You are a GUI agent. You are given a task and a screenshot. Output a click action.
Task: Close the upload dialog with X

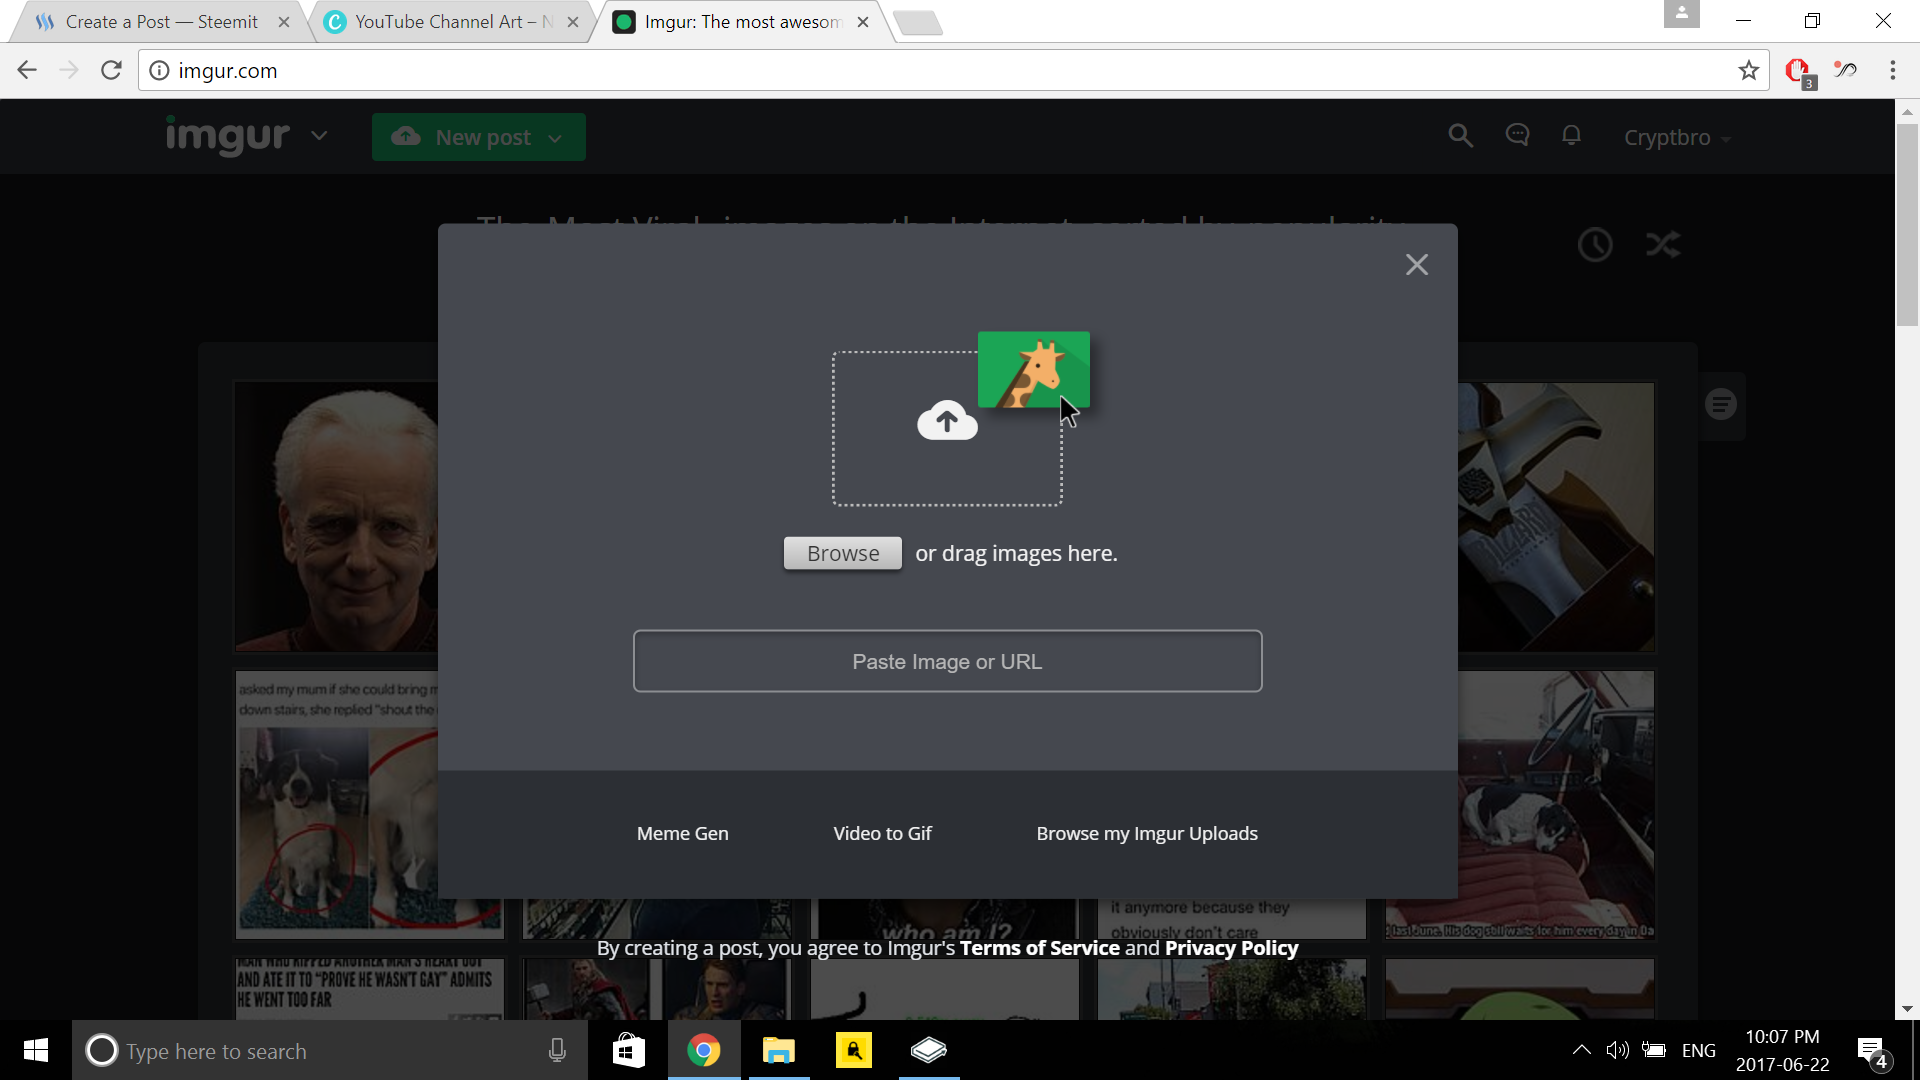pos(1416,265)
